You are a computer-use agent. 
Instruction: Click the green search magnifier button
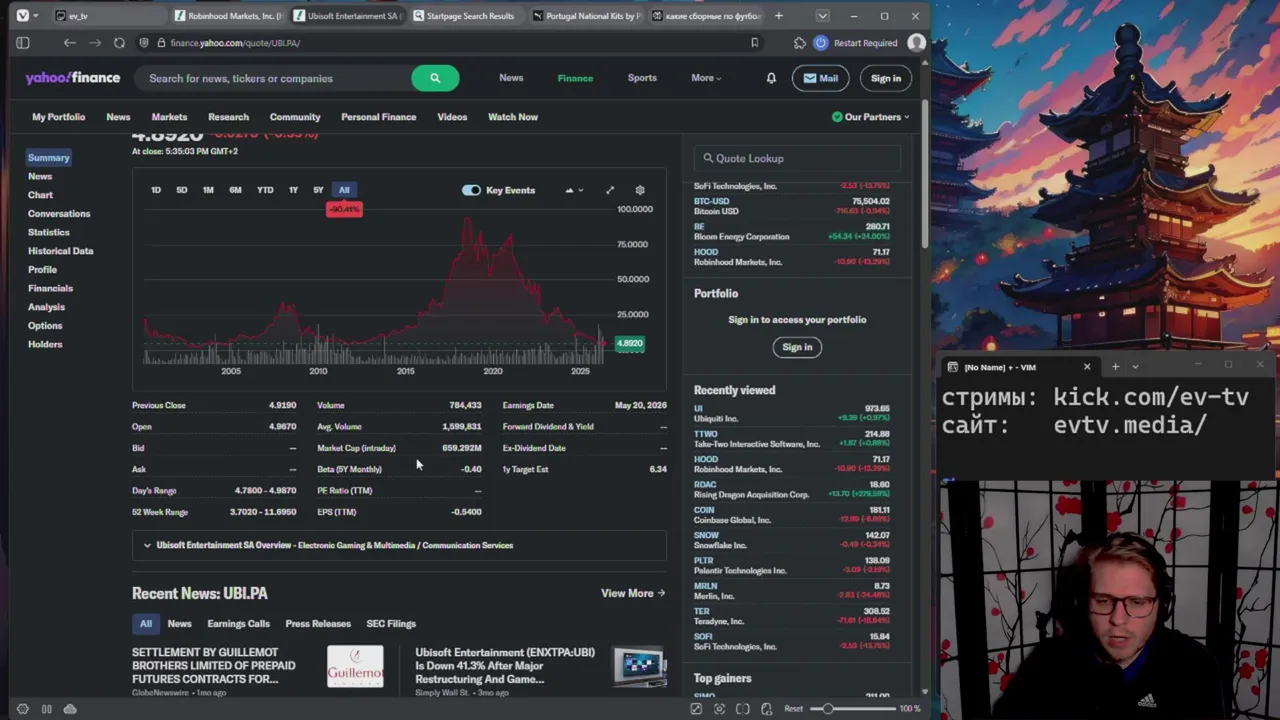pos(435,78)
